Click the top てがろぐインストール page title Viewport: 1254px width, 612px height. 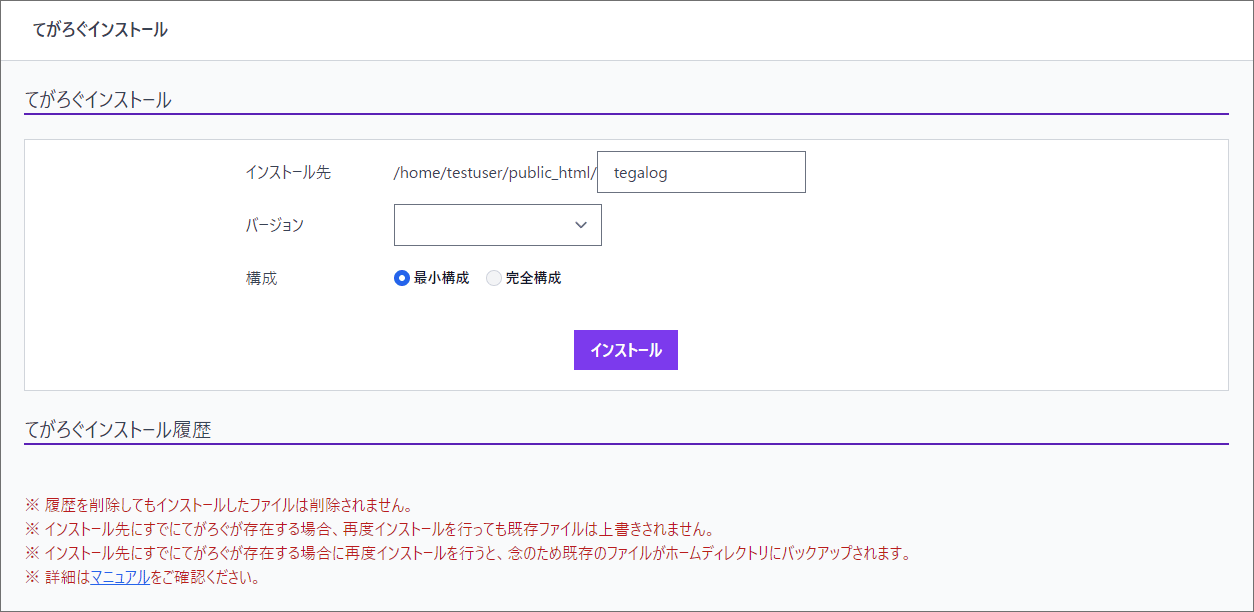coord(100,30)
